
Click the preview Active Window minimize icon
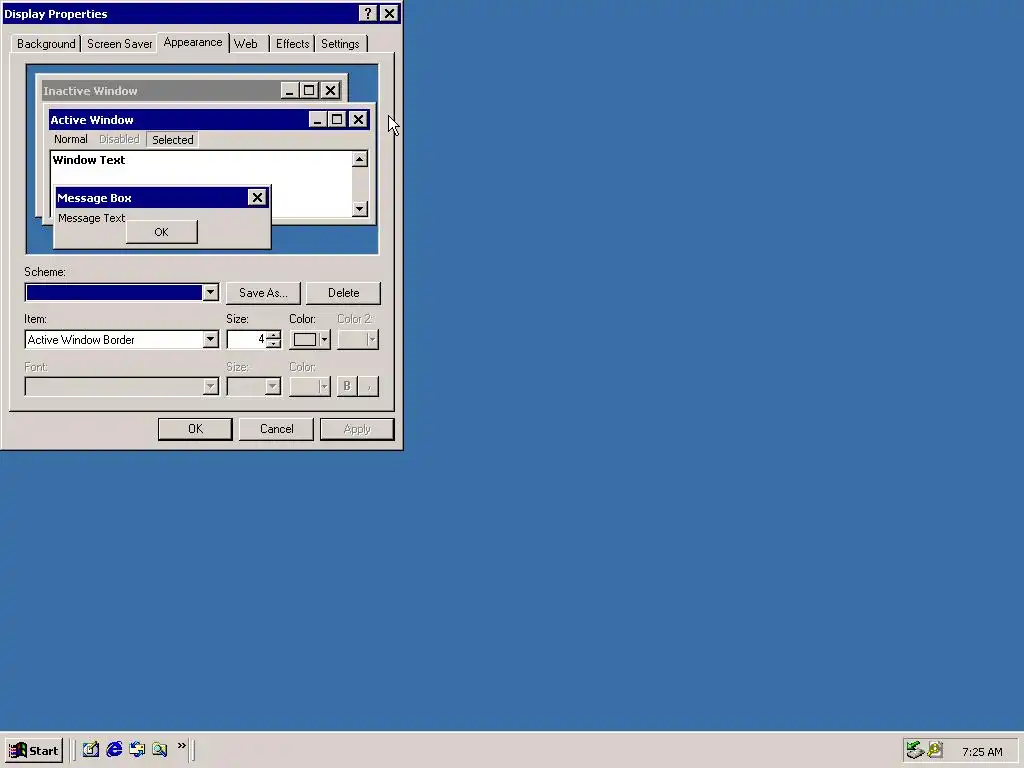[x=317, y=120]
